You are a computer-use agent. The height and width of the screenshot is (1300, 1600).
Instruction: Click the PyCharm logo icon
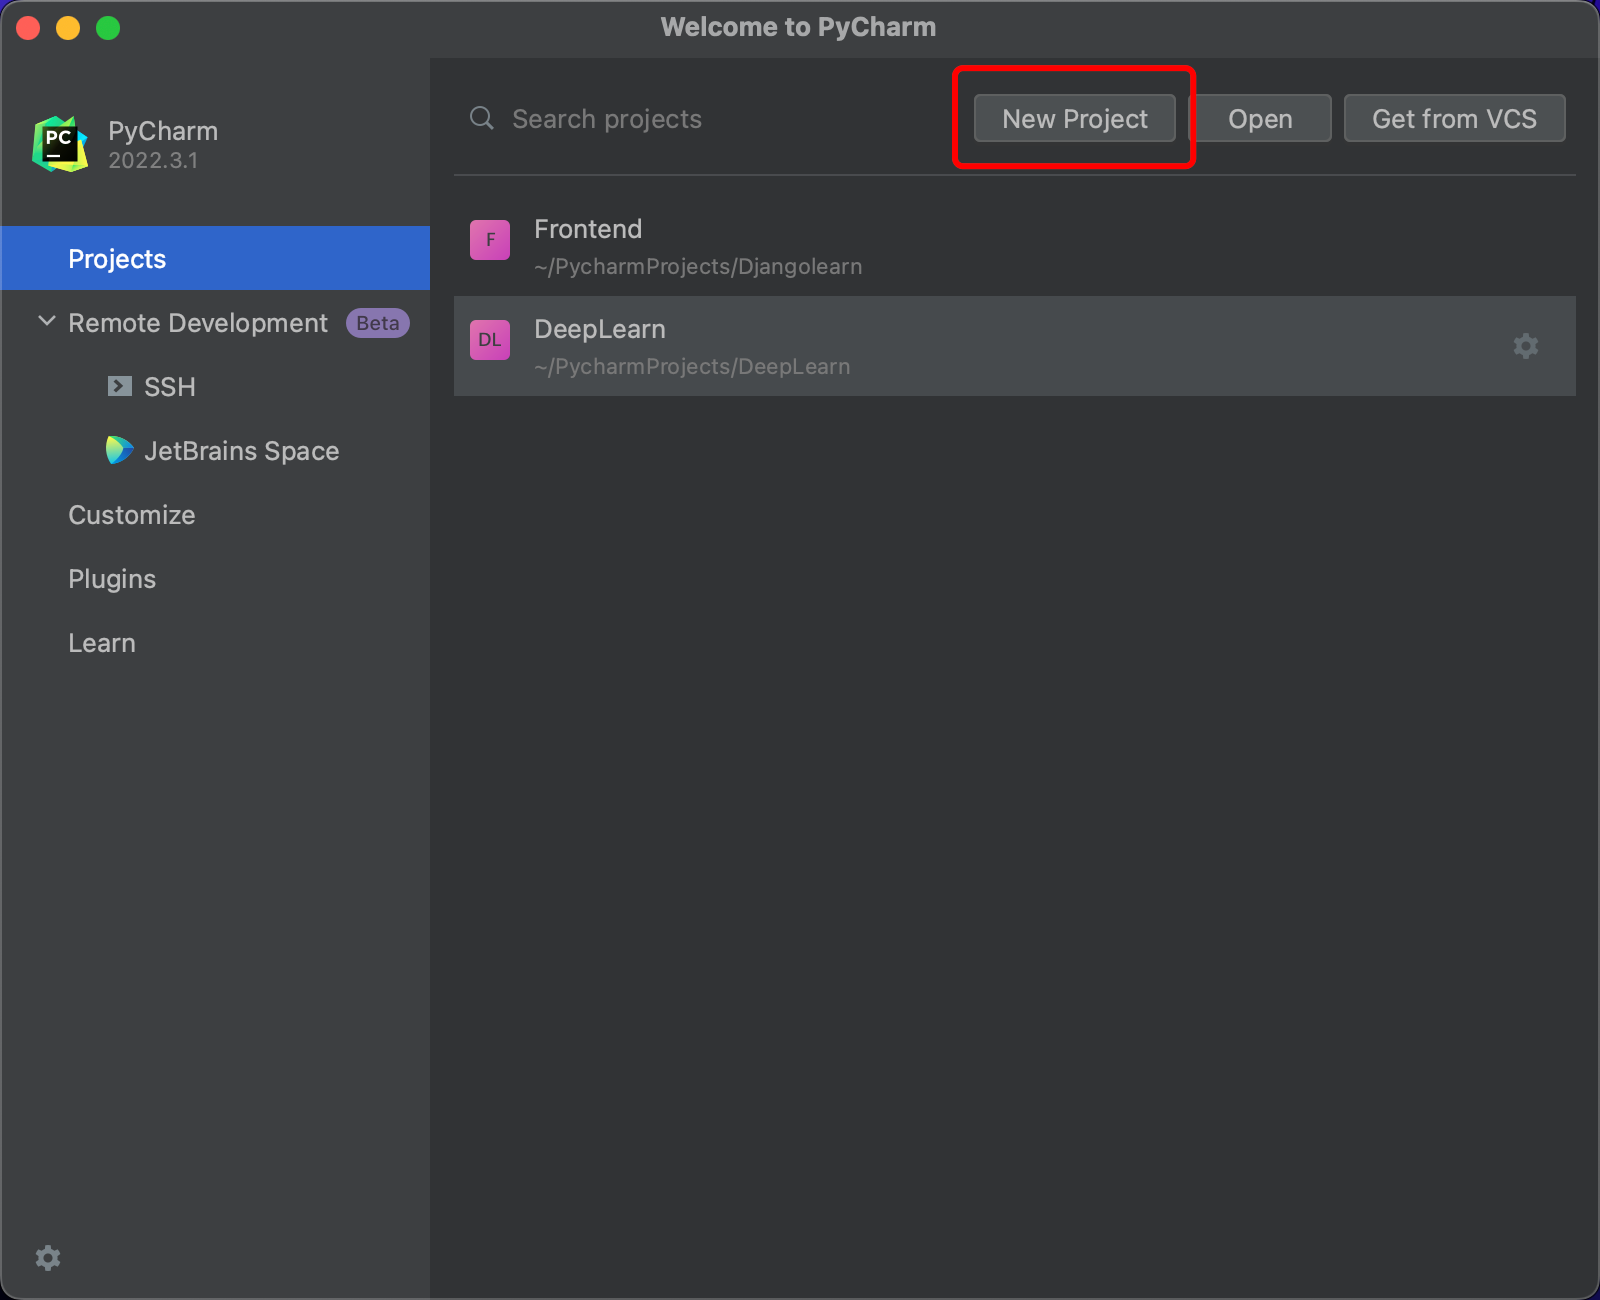[60, 144]
